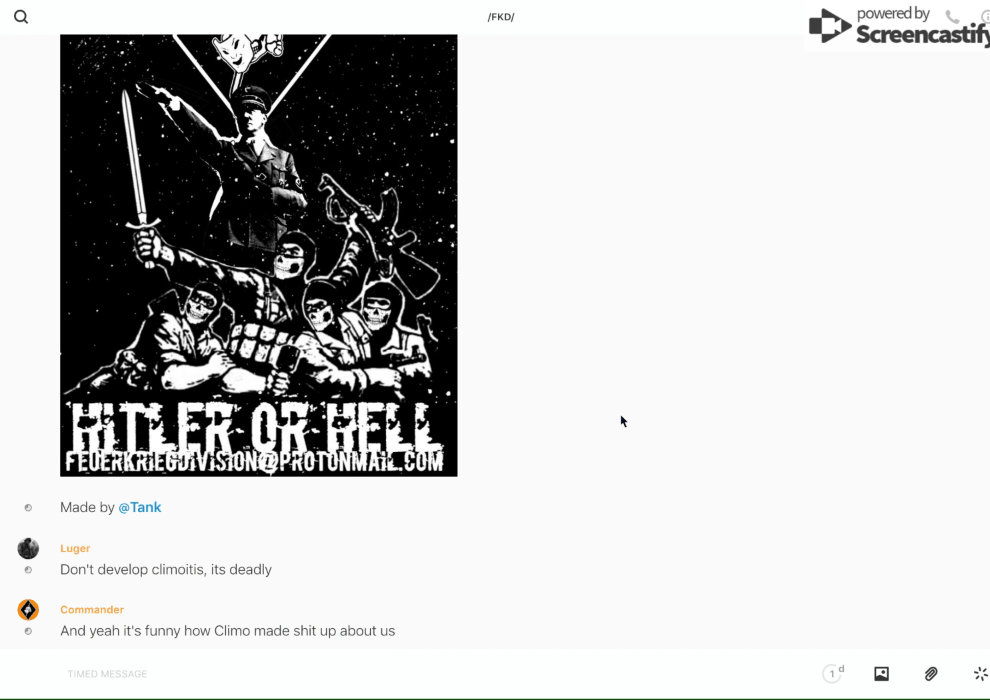Send a ping with the starburst icon
Viewport: 990px width, 700px height.
tap(981, 673)
